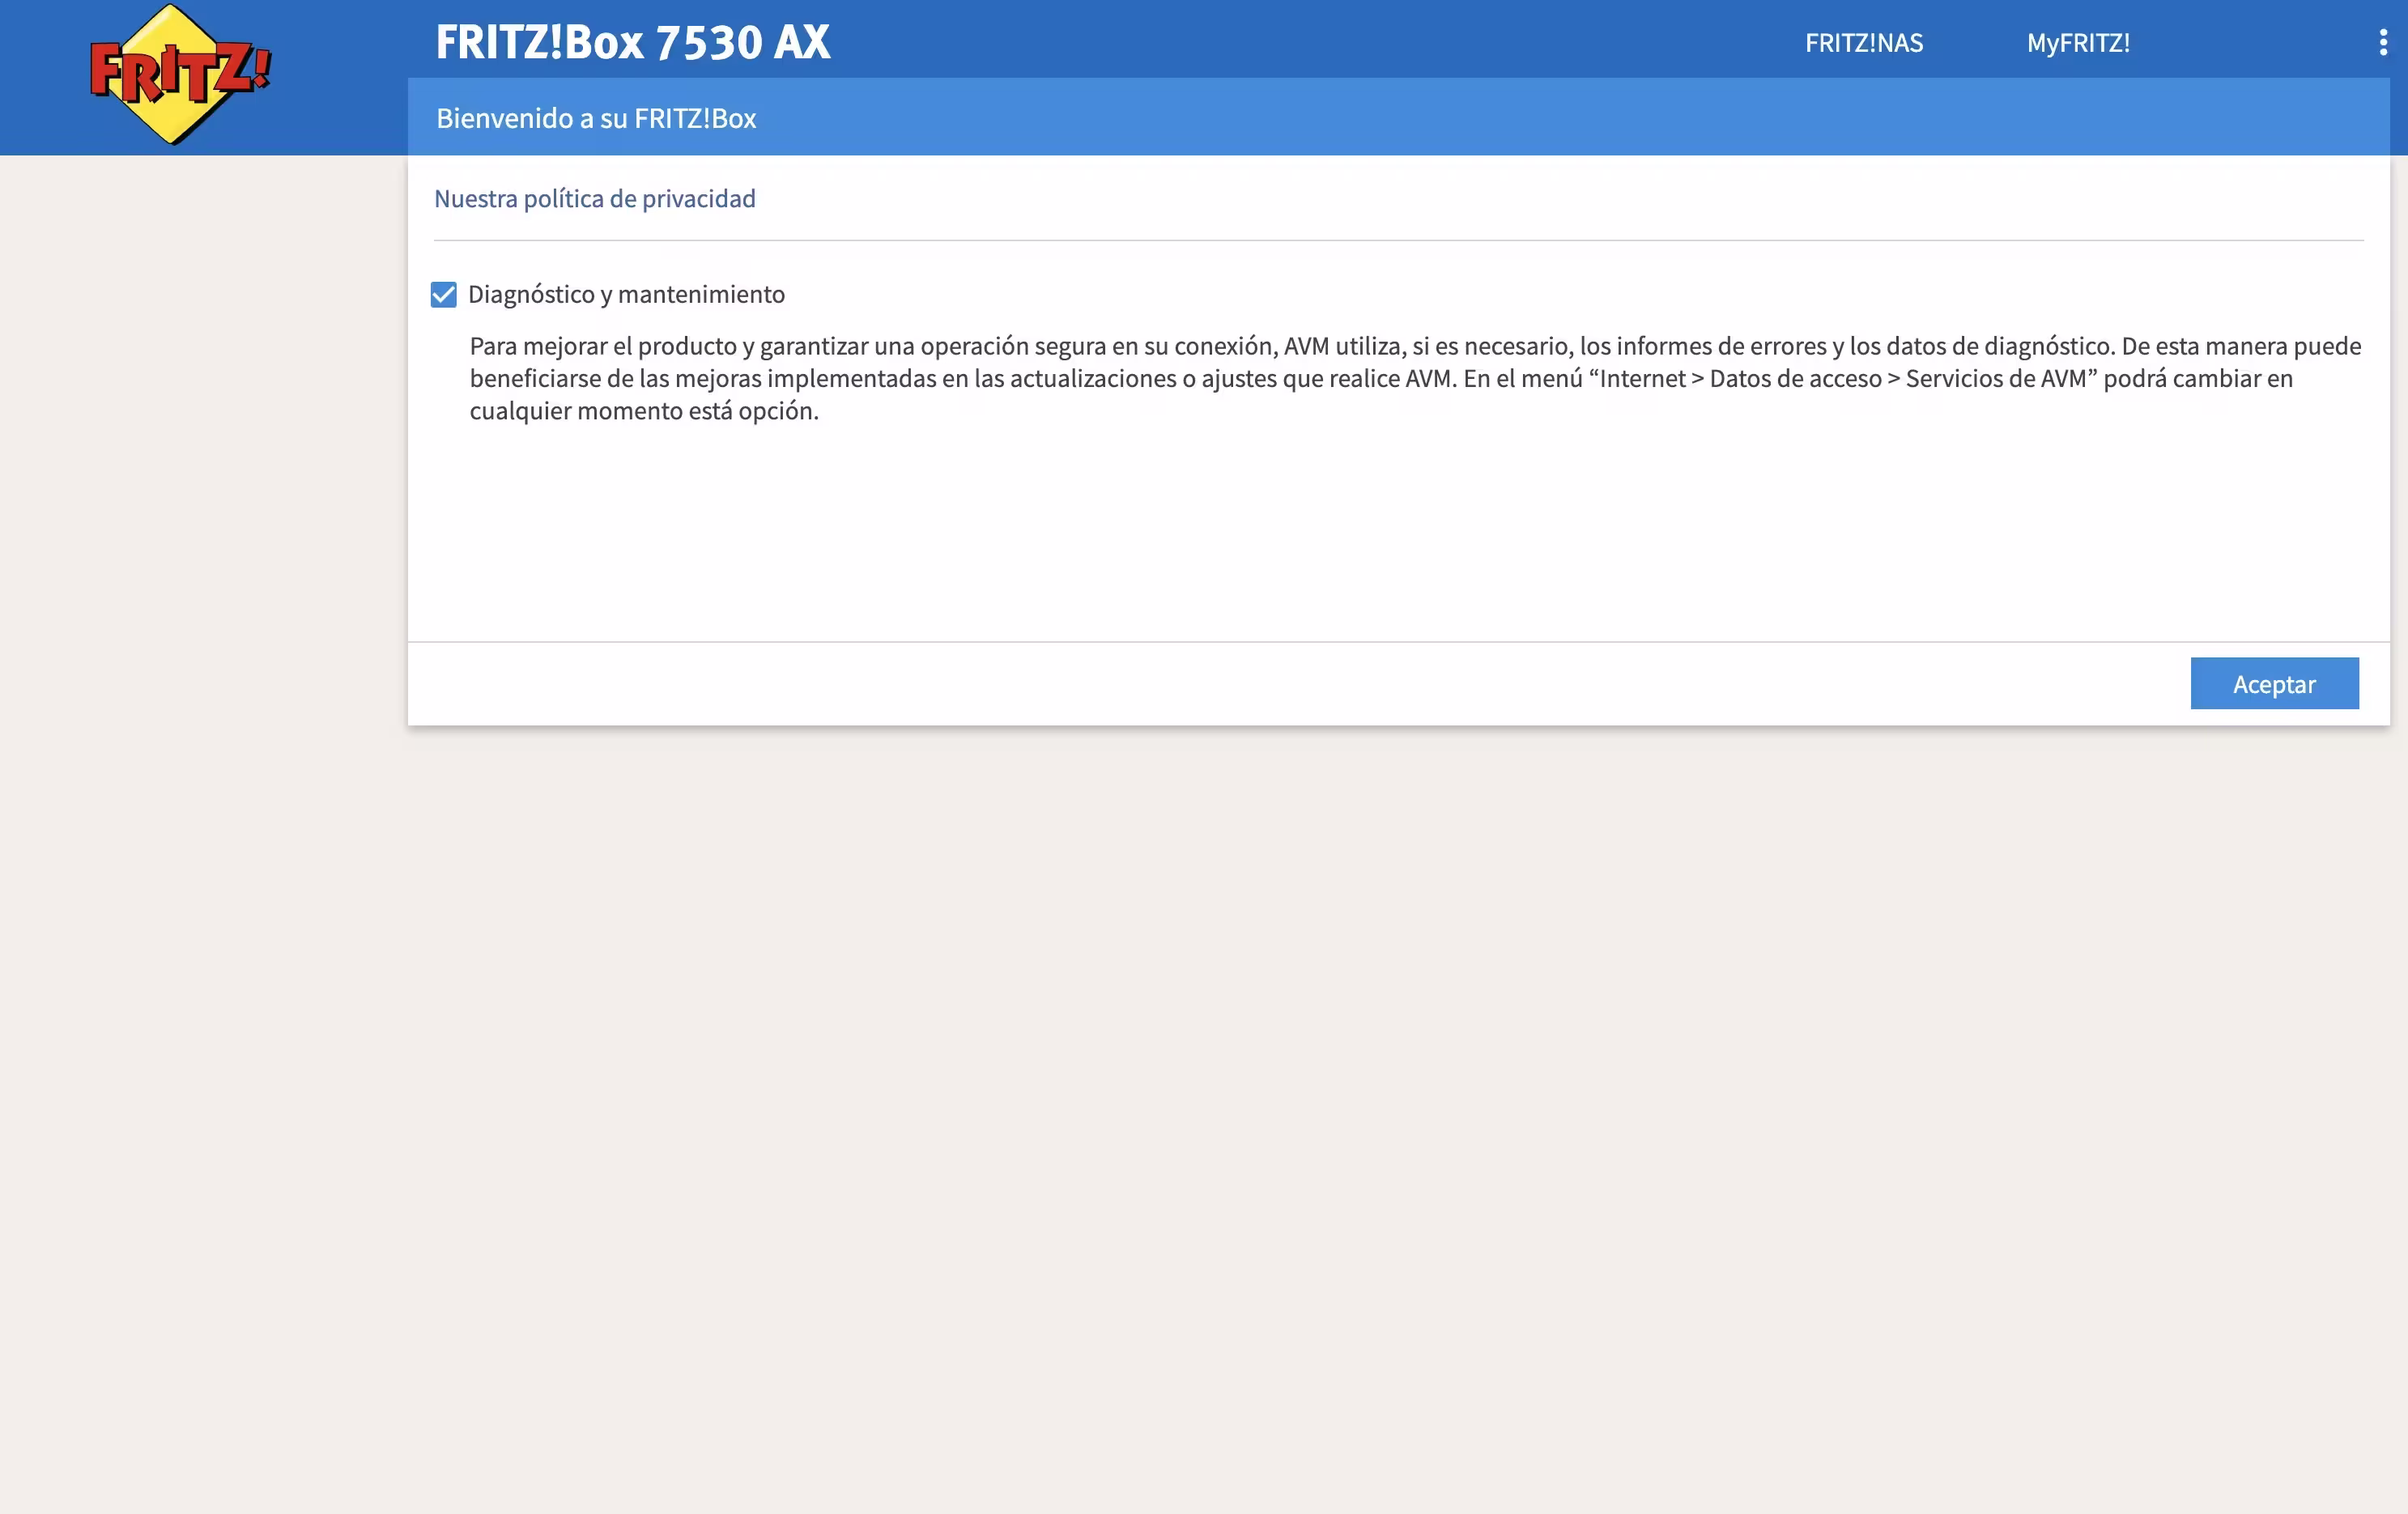Open MyFRITZ! from the header

[2078, 43]
